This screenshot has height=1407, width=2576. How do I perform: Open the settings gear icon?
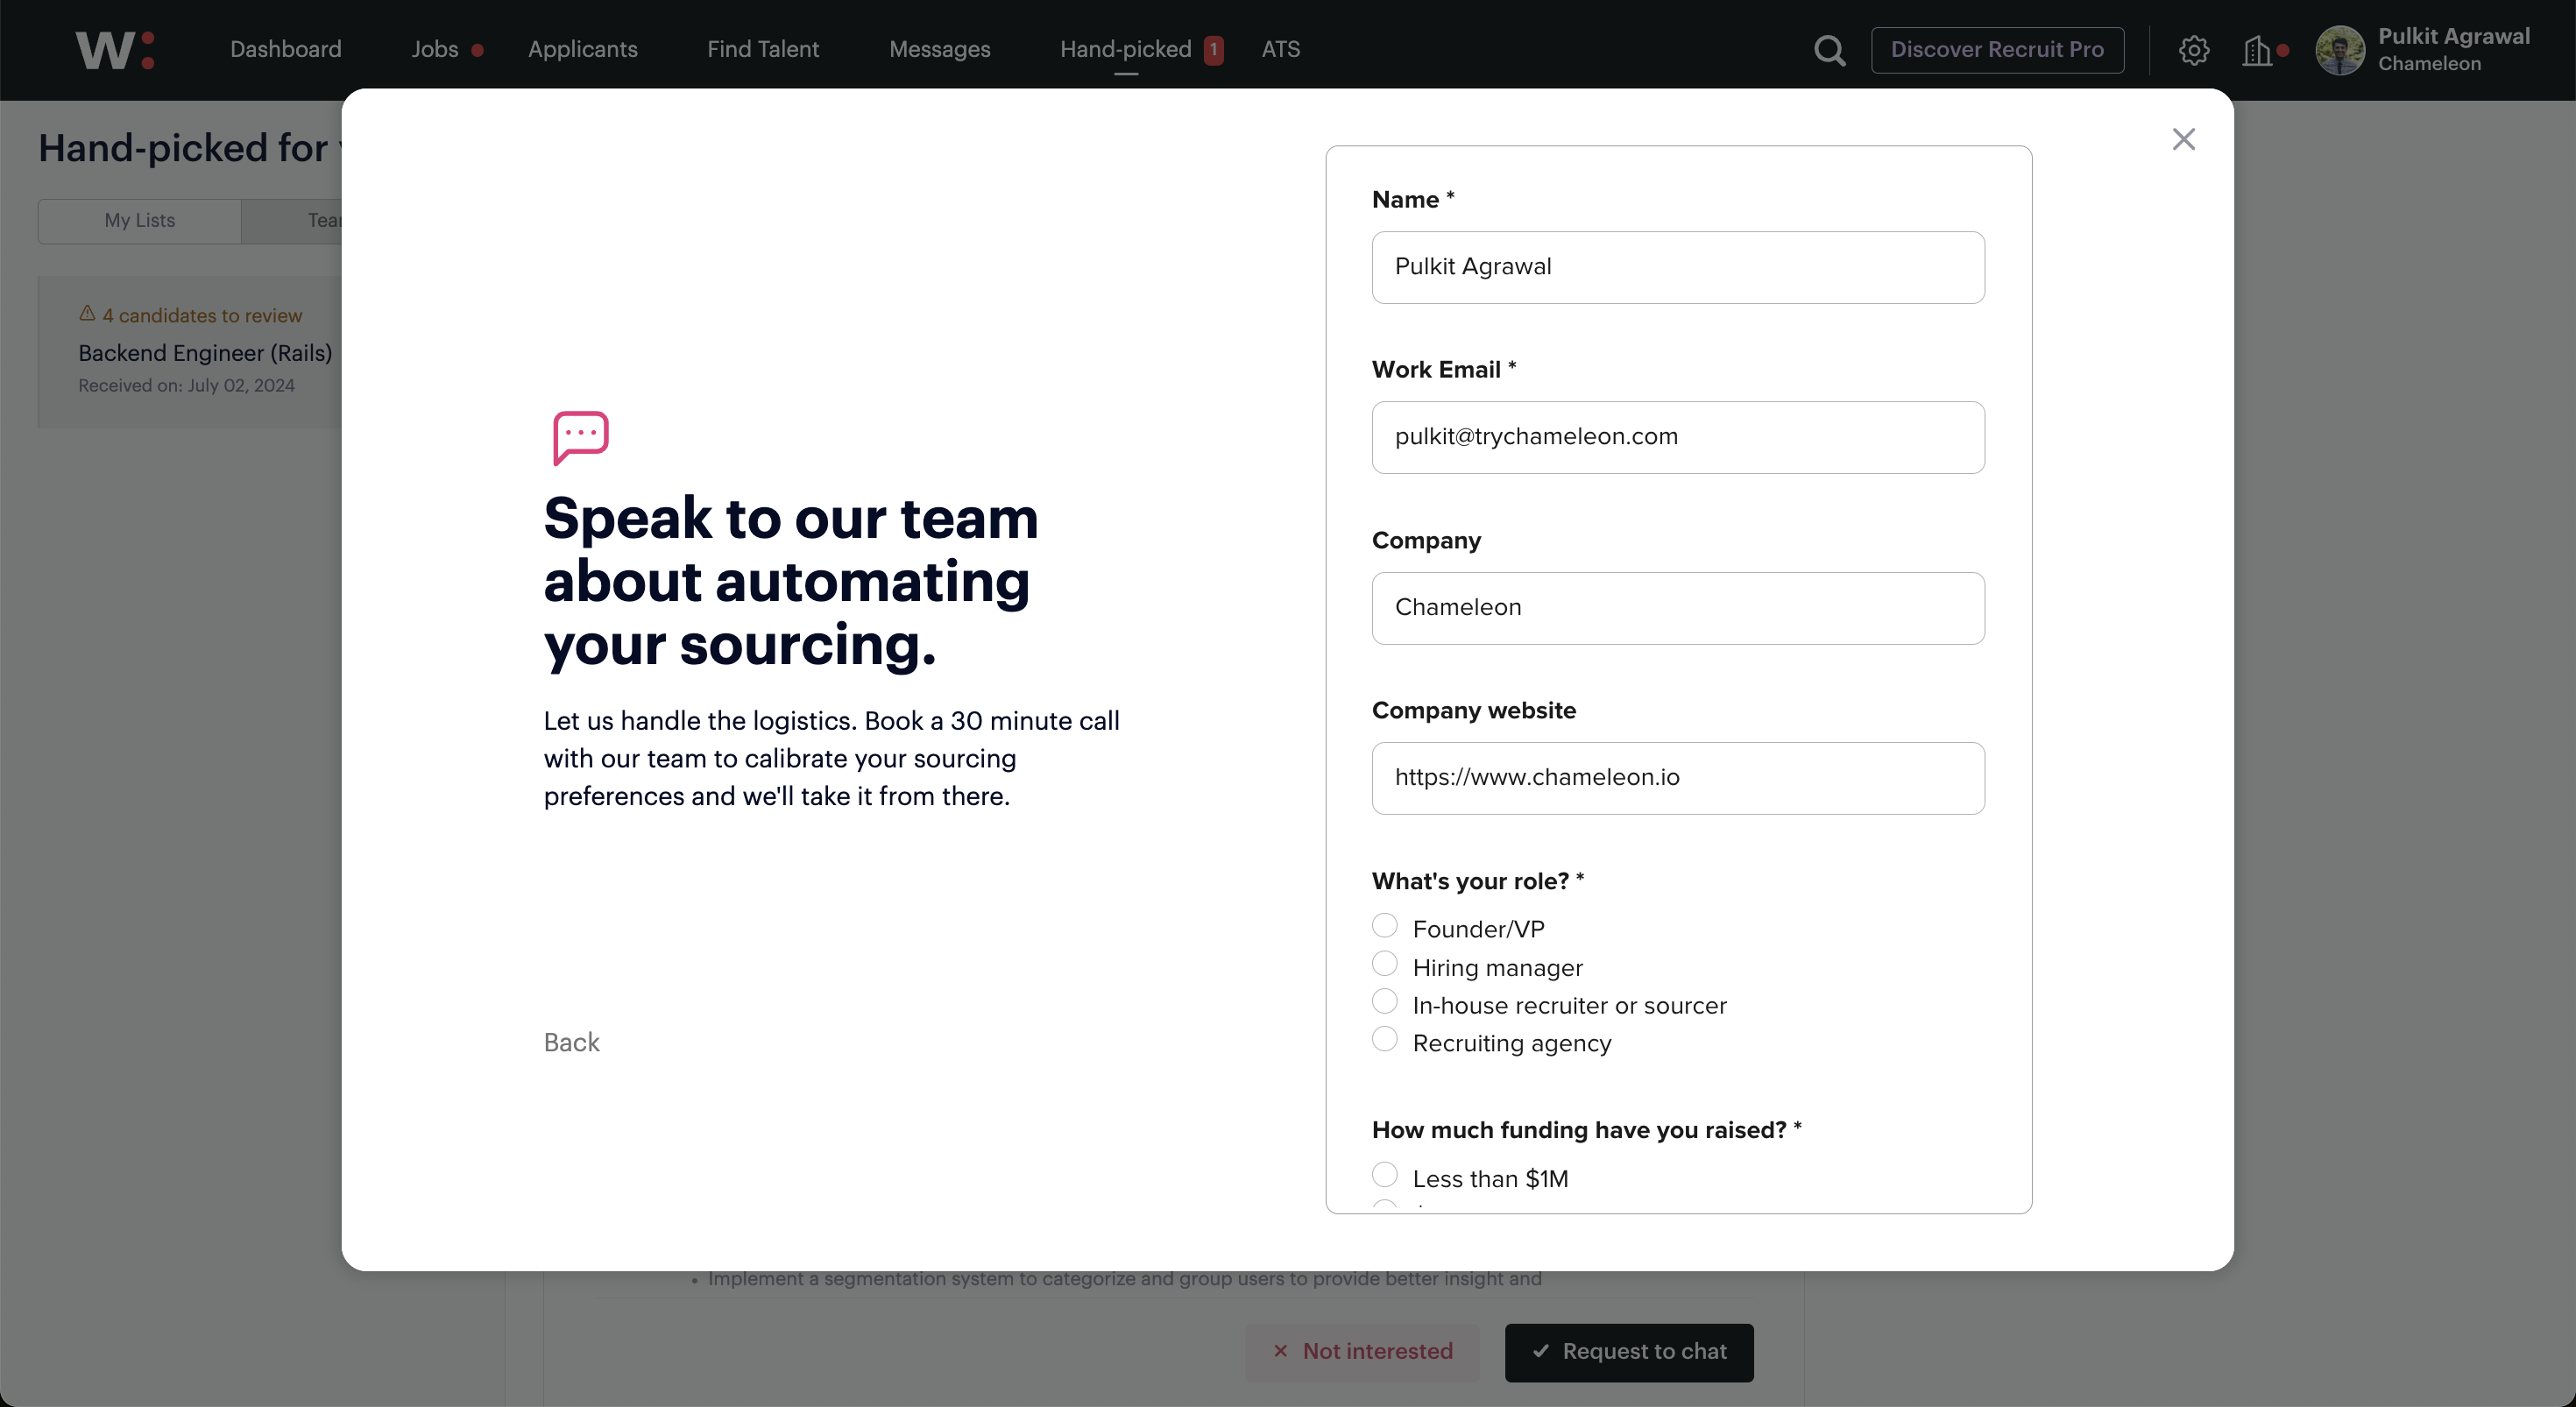[2194, 50]
